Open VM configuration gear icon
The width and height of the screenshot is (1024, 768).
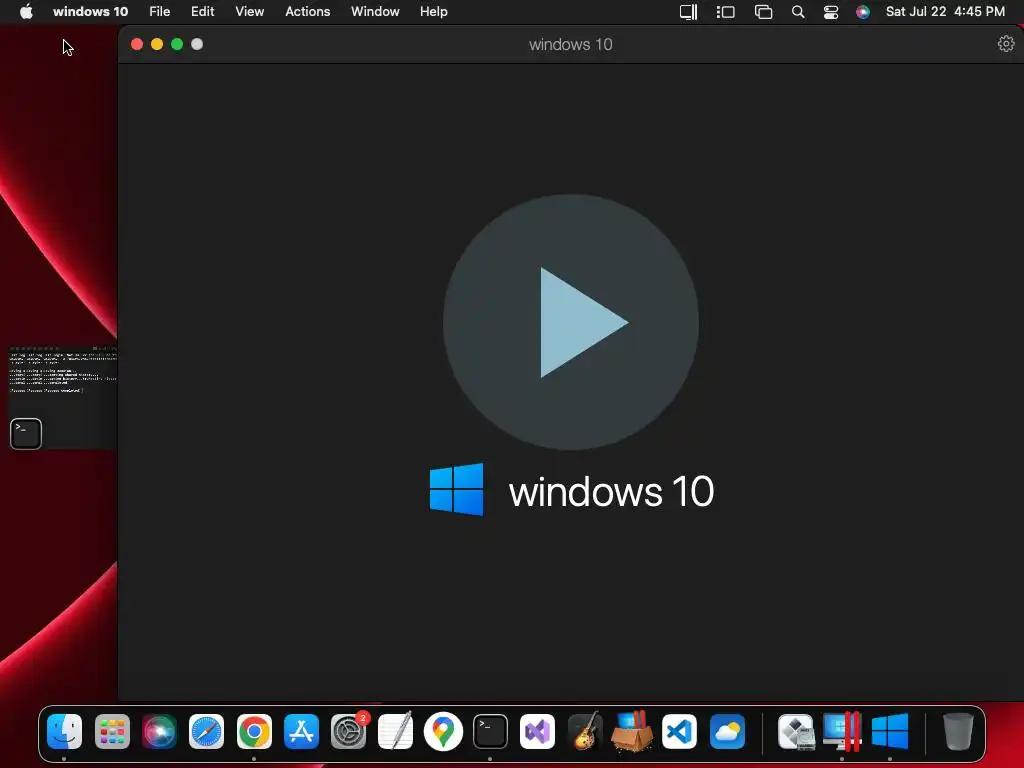pyautogui.click(x=1006, y=44)
